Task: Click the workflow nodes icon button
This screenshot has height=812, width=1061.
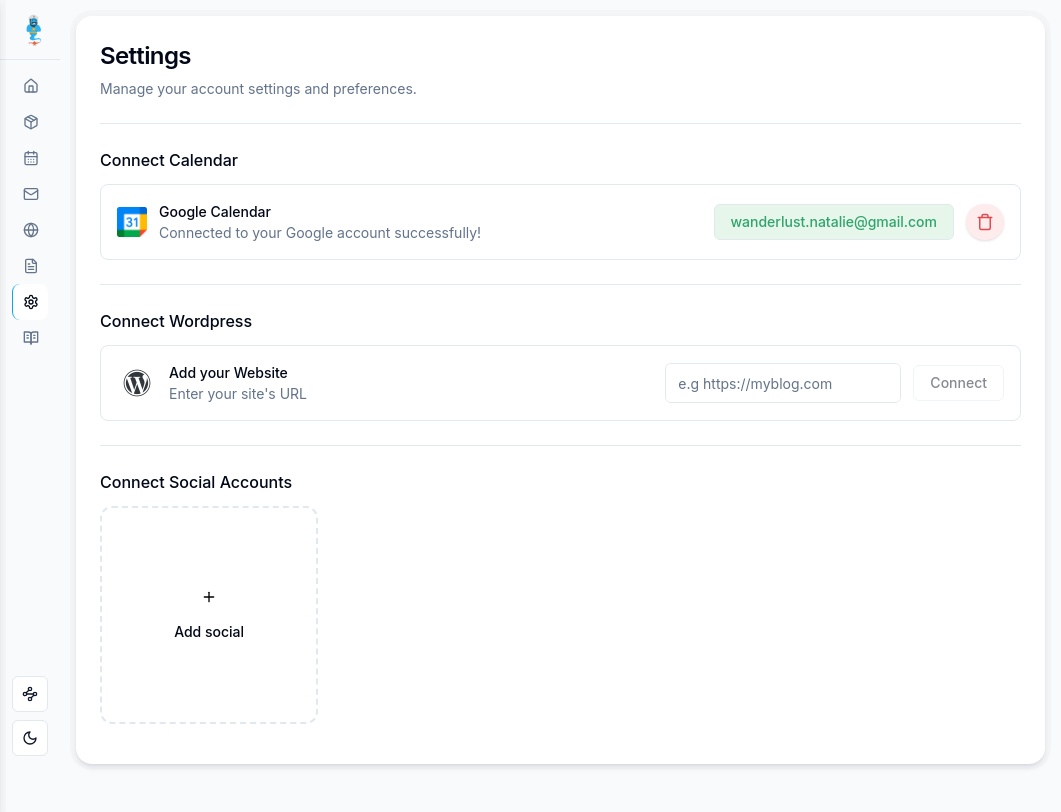Action: pyautogui.click(x=30, y=694)
